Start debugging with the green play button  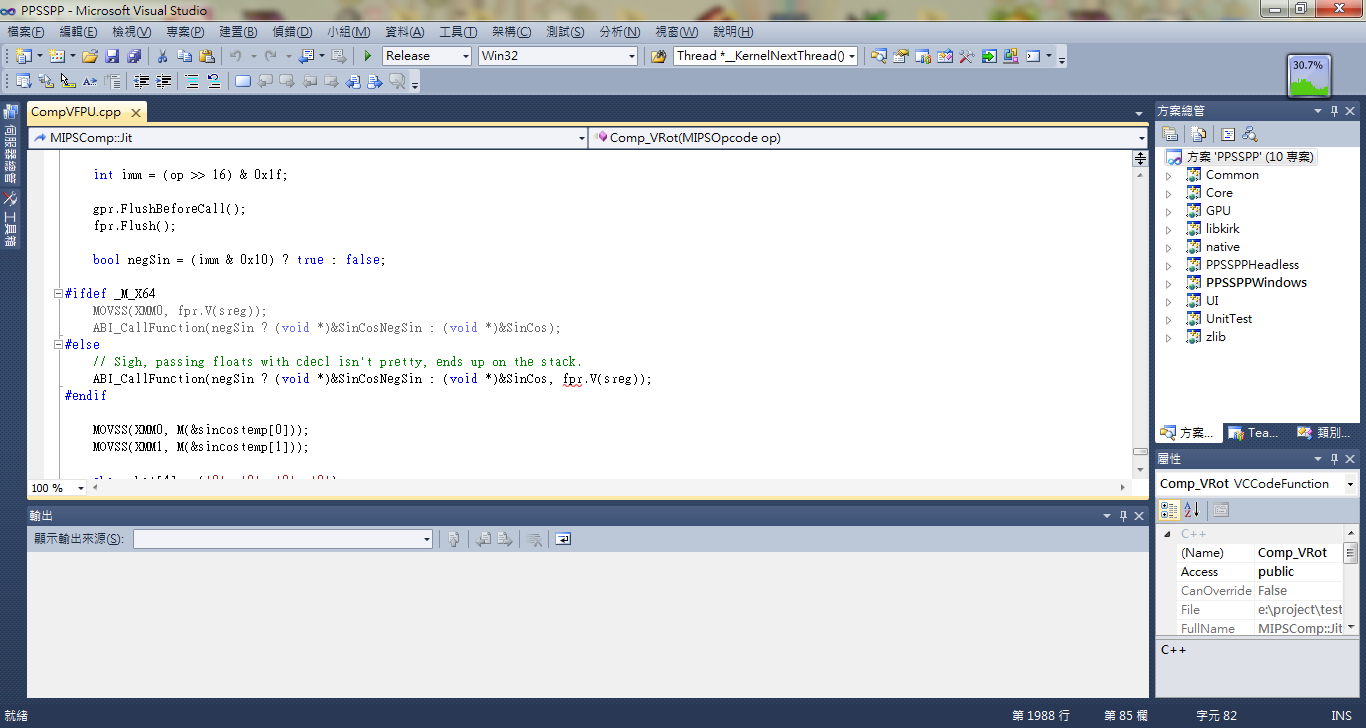point(368,56)
